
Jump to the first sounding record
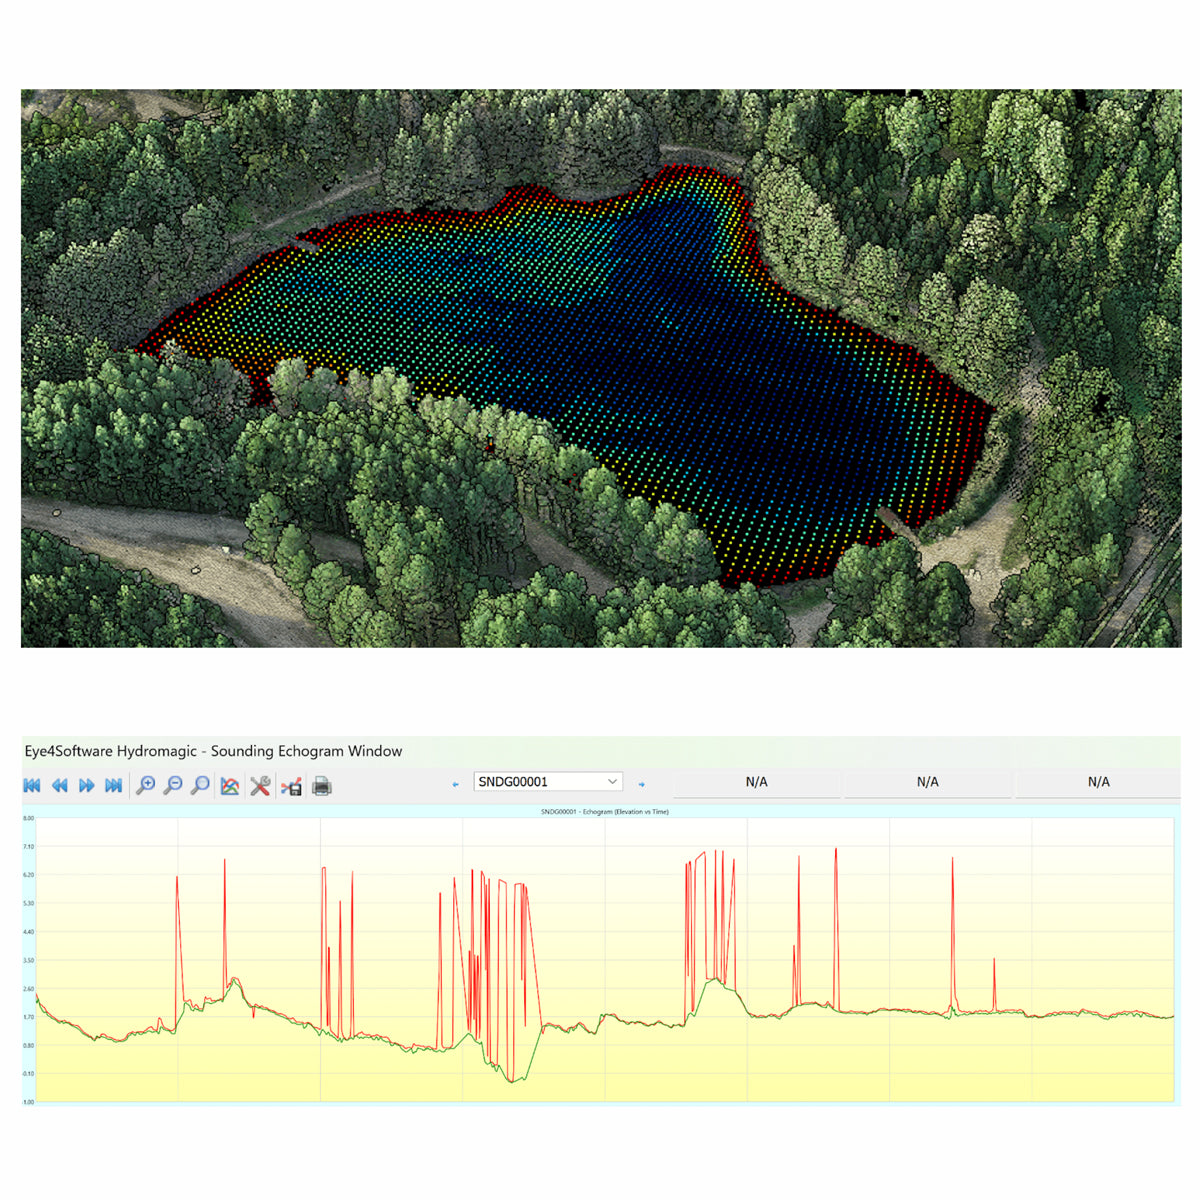coord(32,786)
